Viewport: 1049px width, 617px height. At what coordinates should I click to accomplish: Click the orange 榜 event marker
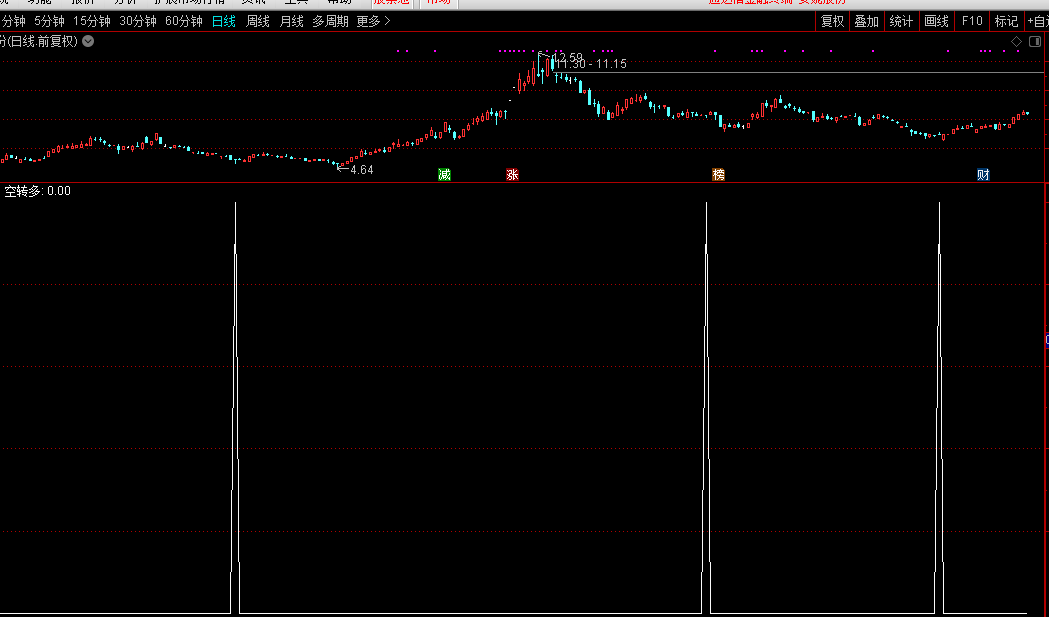point(718,175)
